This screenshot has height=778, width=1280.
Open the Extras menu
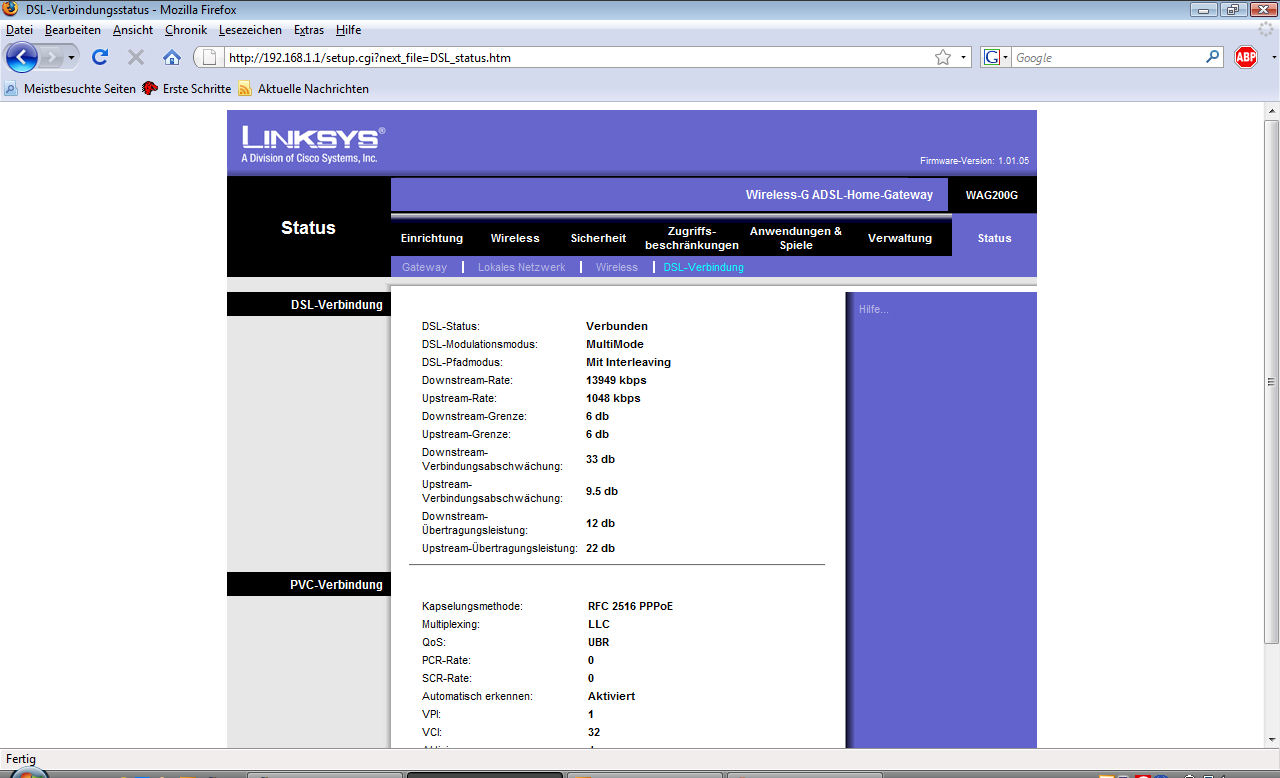coord(308,30)
